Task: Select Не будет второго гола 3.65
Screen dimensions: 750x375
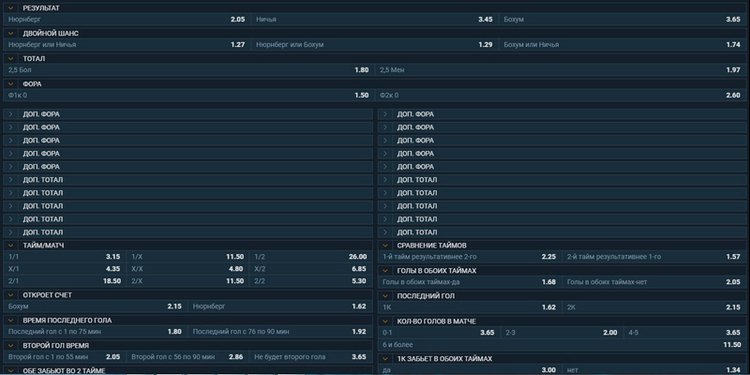Action: tap(310, 357)
